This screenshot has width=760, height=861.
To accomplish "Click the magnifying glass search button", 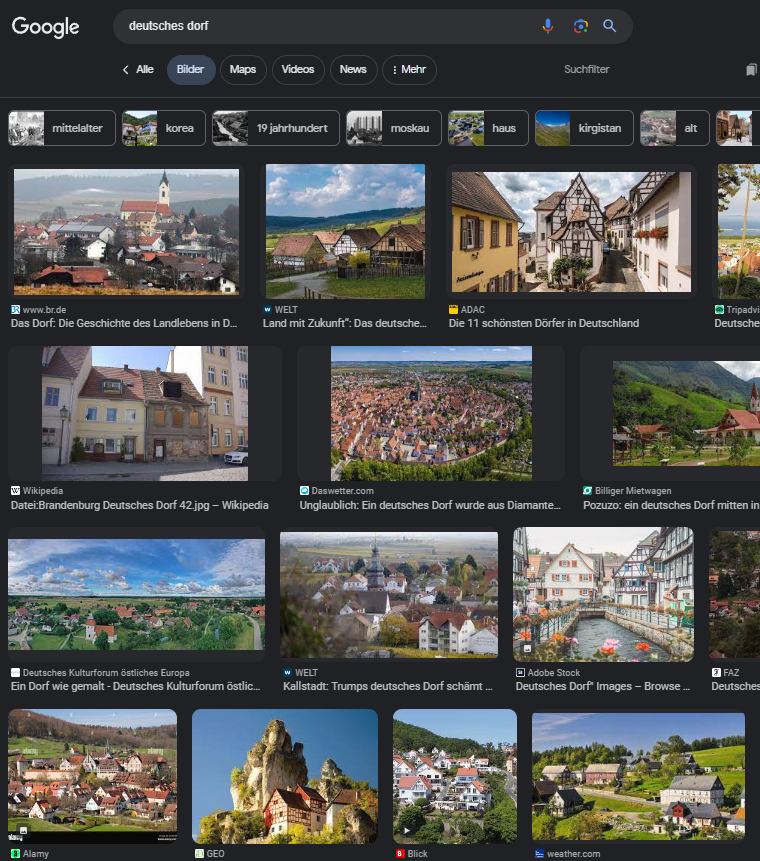I will pyautogui.click(x=610, y=26).
